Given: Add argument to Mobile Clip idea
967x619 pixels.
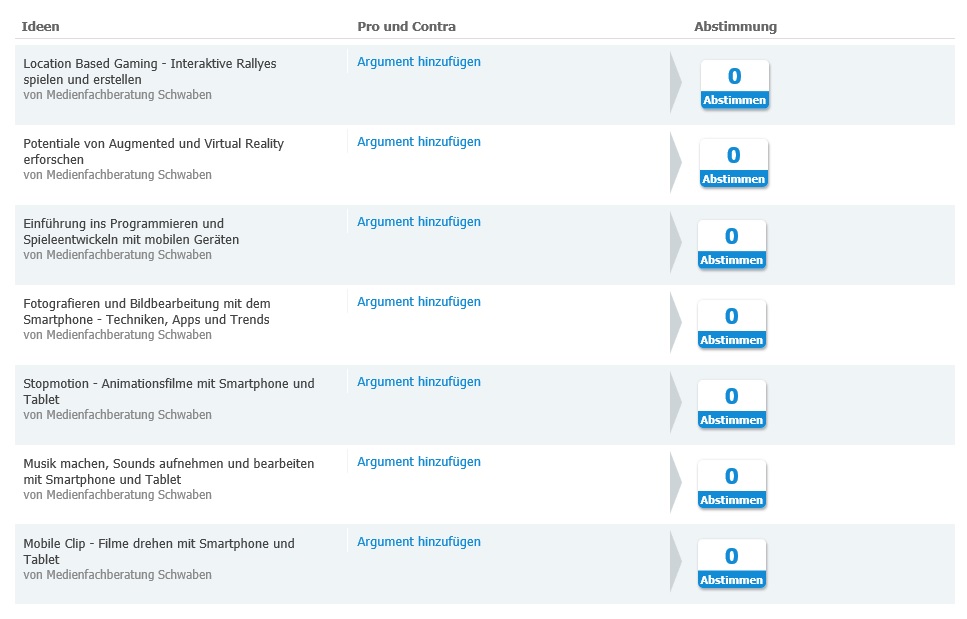Looking at the screenshot, I should [x=419, y=542].
